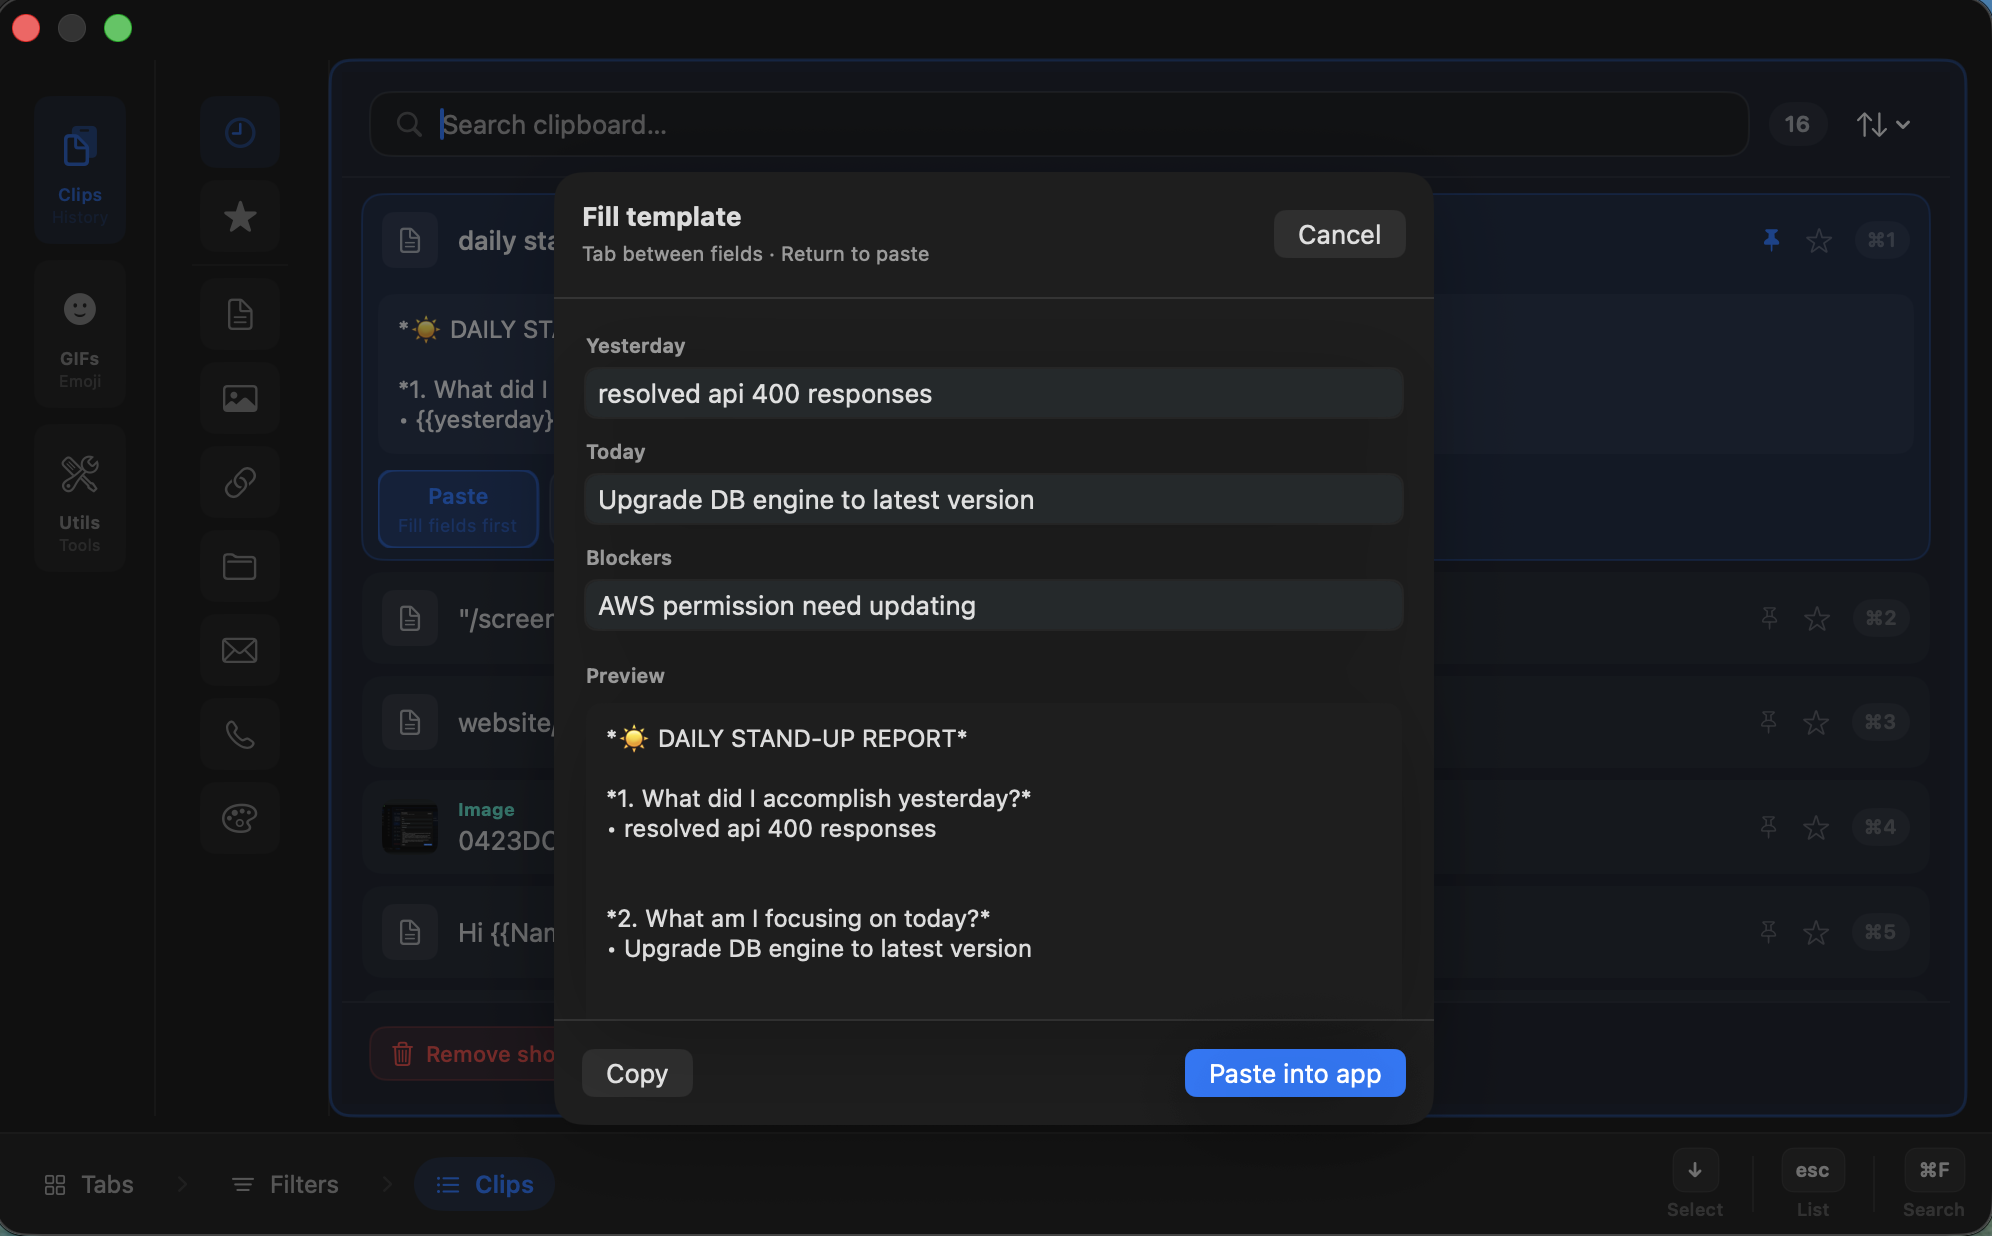Select the recent history clock filter

[x=240, y=132]
